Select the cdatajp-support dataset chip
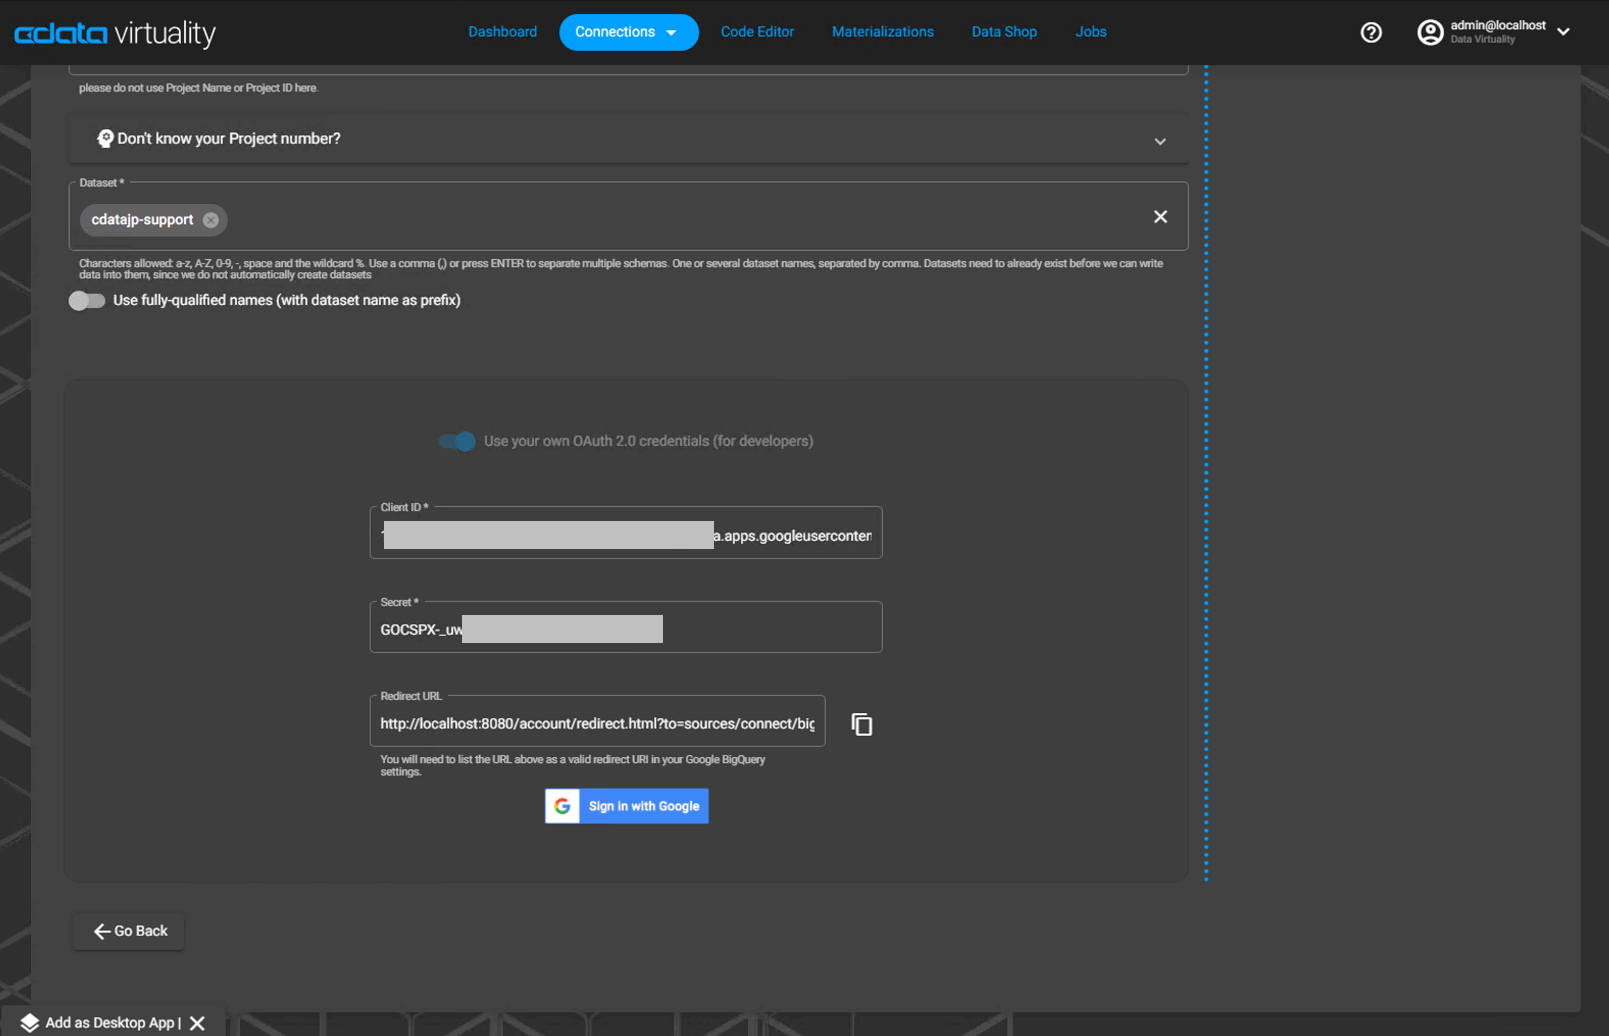Viewport: 1609px width, 1036px height. coord(153,220)
